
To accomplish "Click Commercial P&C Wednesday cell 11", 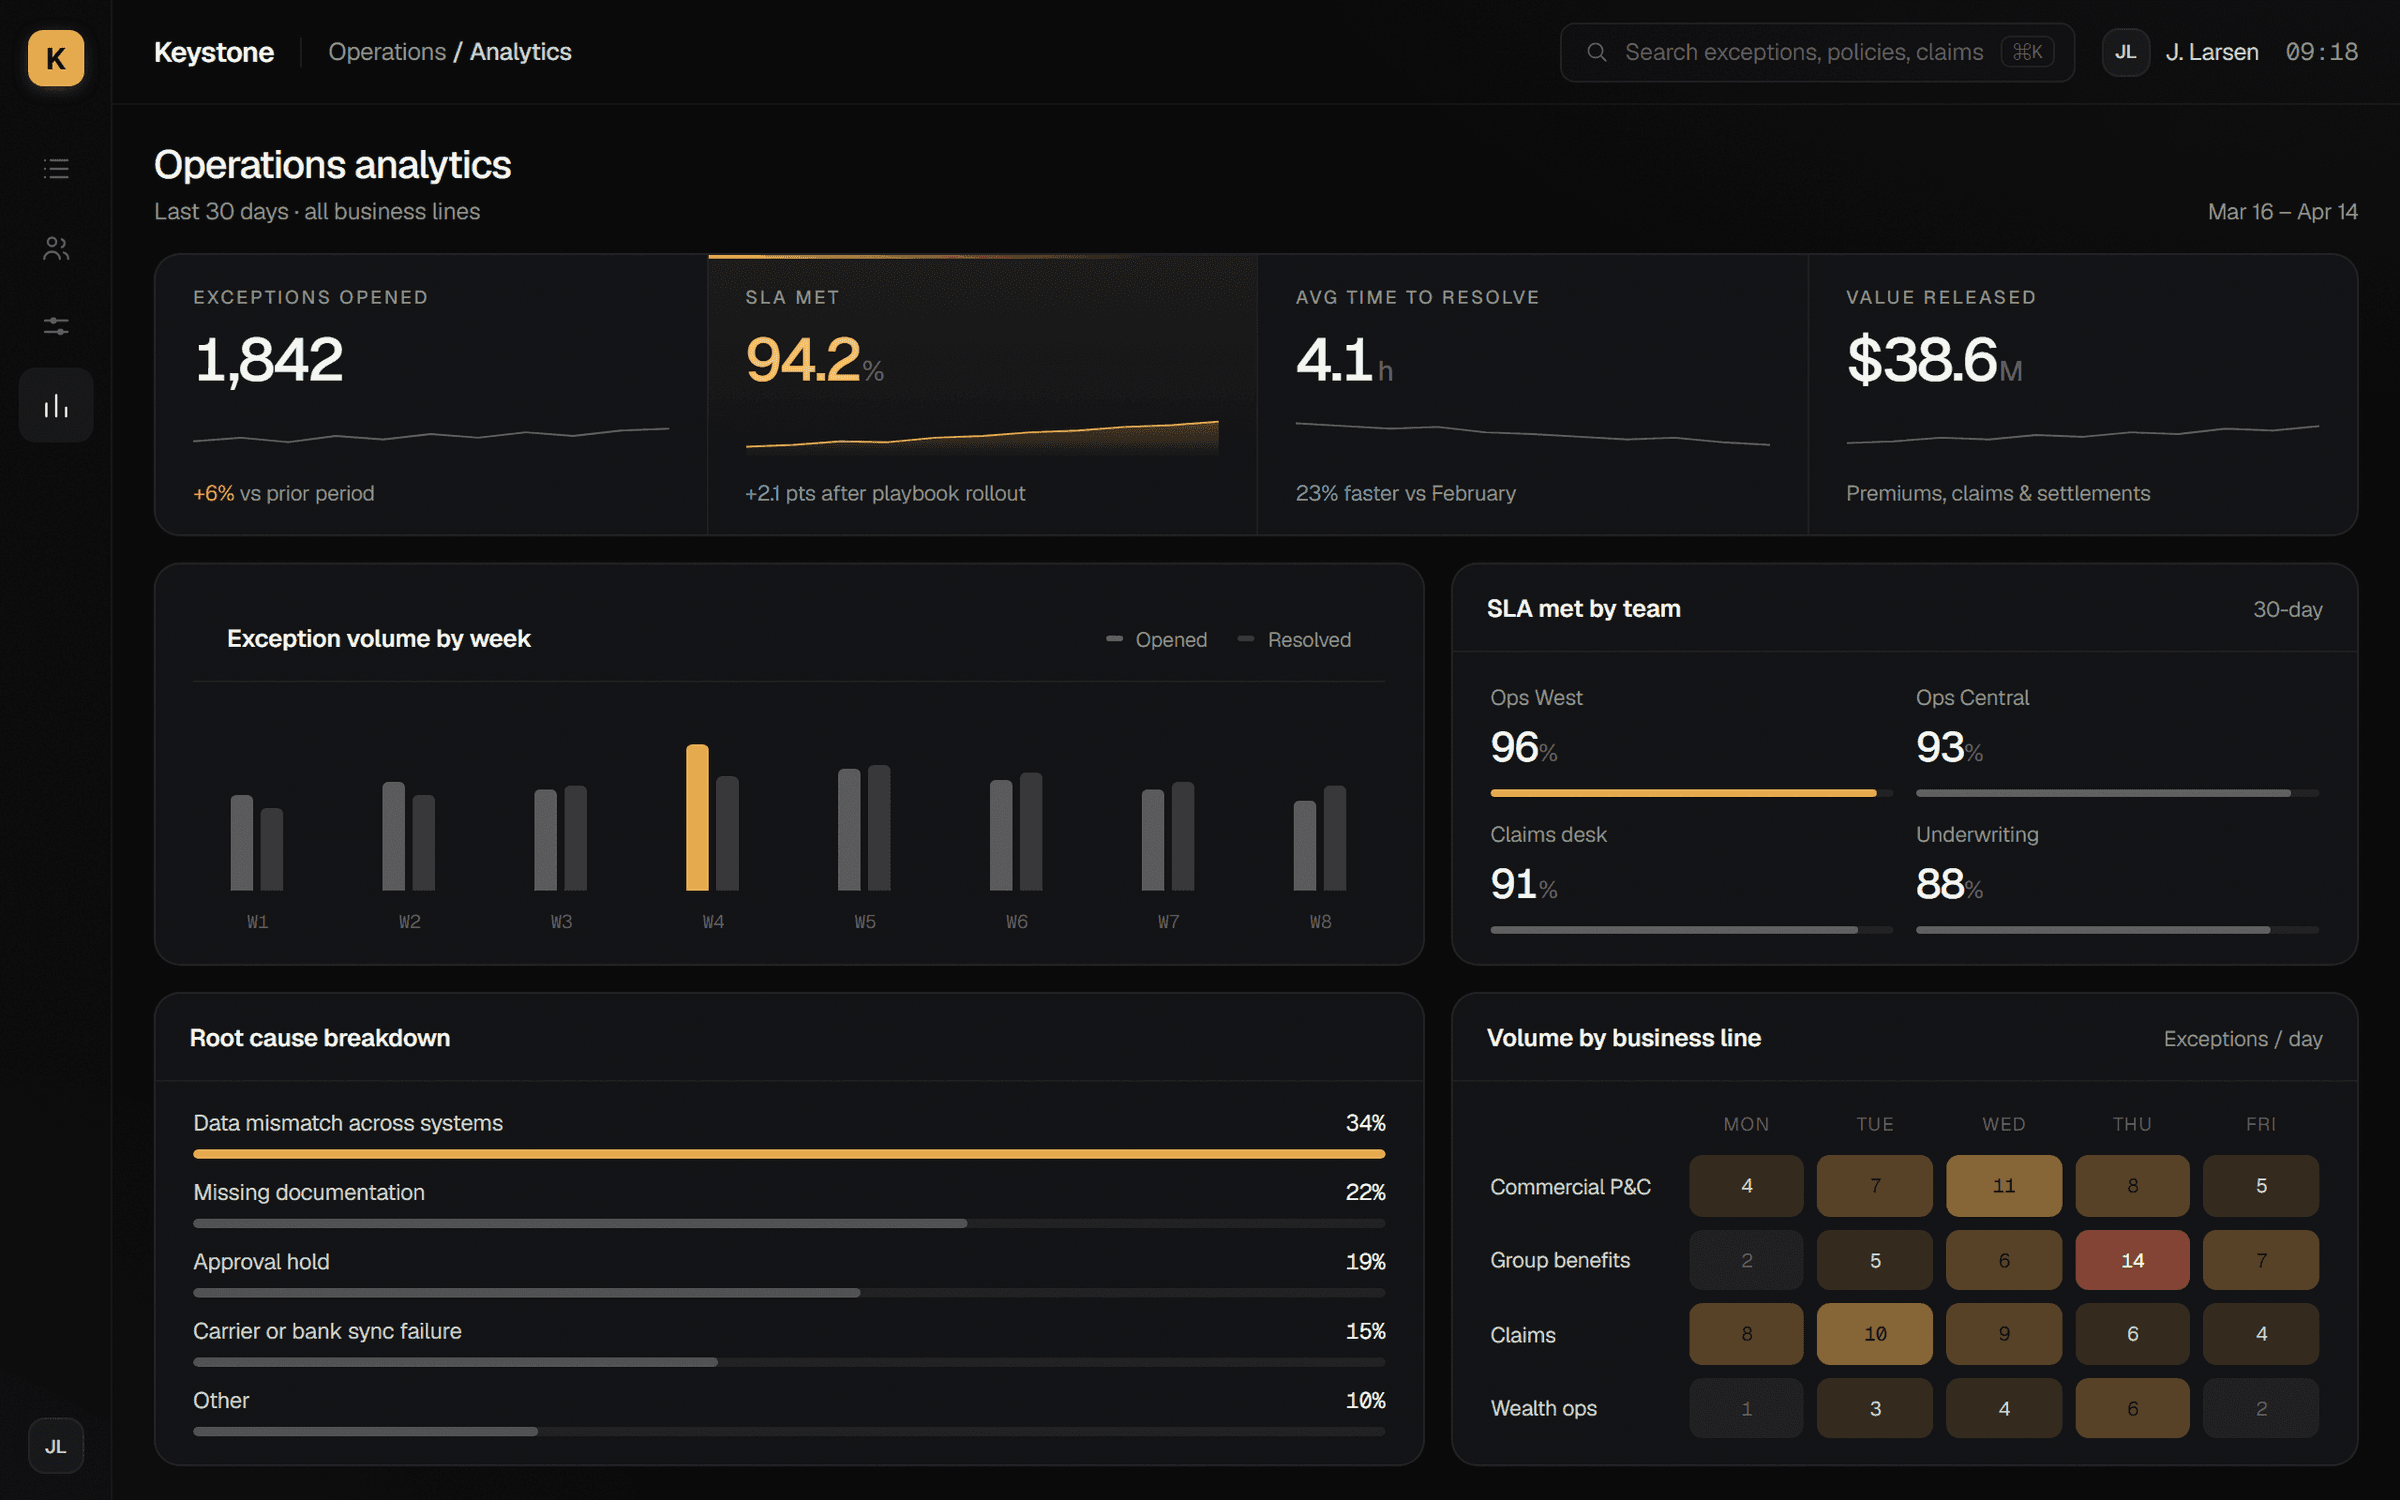I will pyautogui.click(x=2004, y=1186).
